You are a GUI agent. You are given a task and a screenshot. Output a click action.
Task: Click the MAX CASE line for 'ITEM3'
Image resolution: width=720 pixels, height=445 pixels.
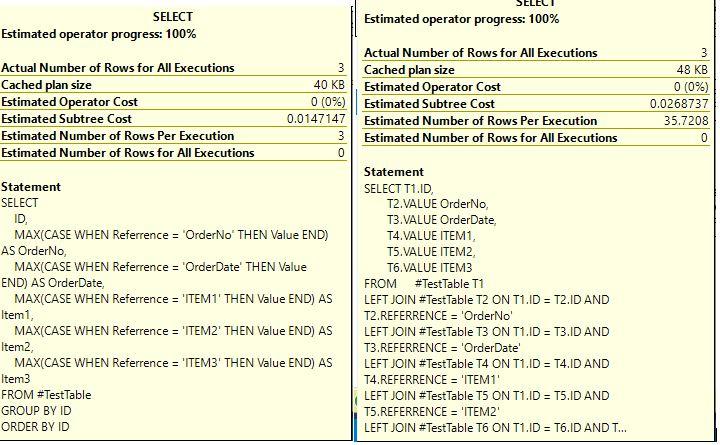coord(173,363)
